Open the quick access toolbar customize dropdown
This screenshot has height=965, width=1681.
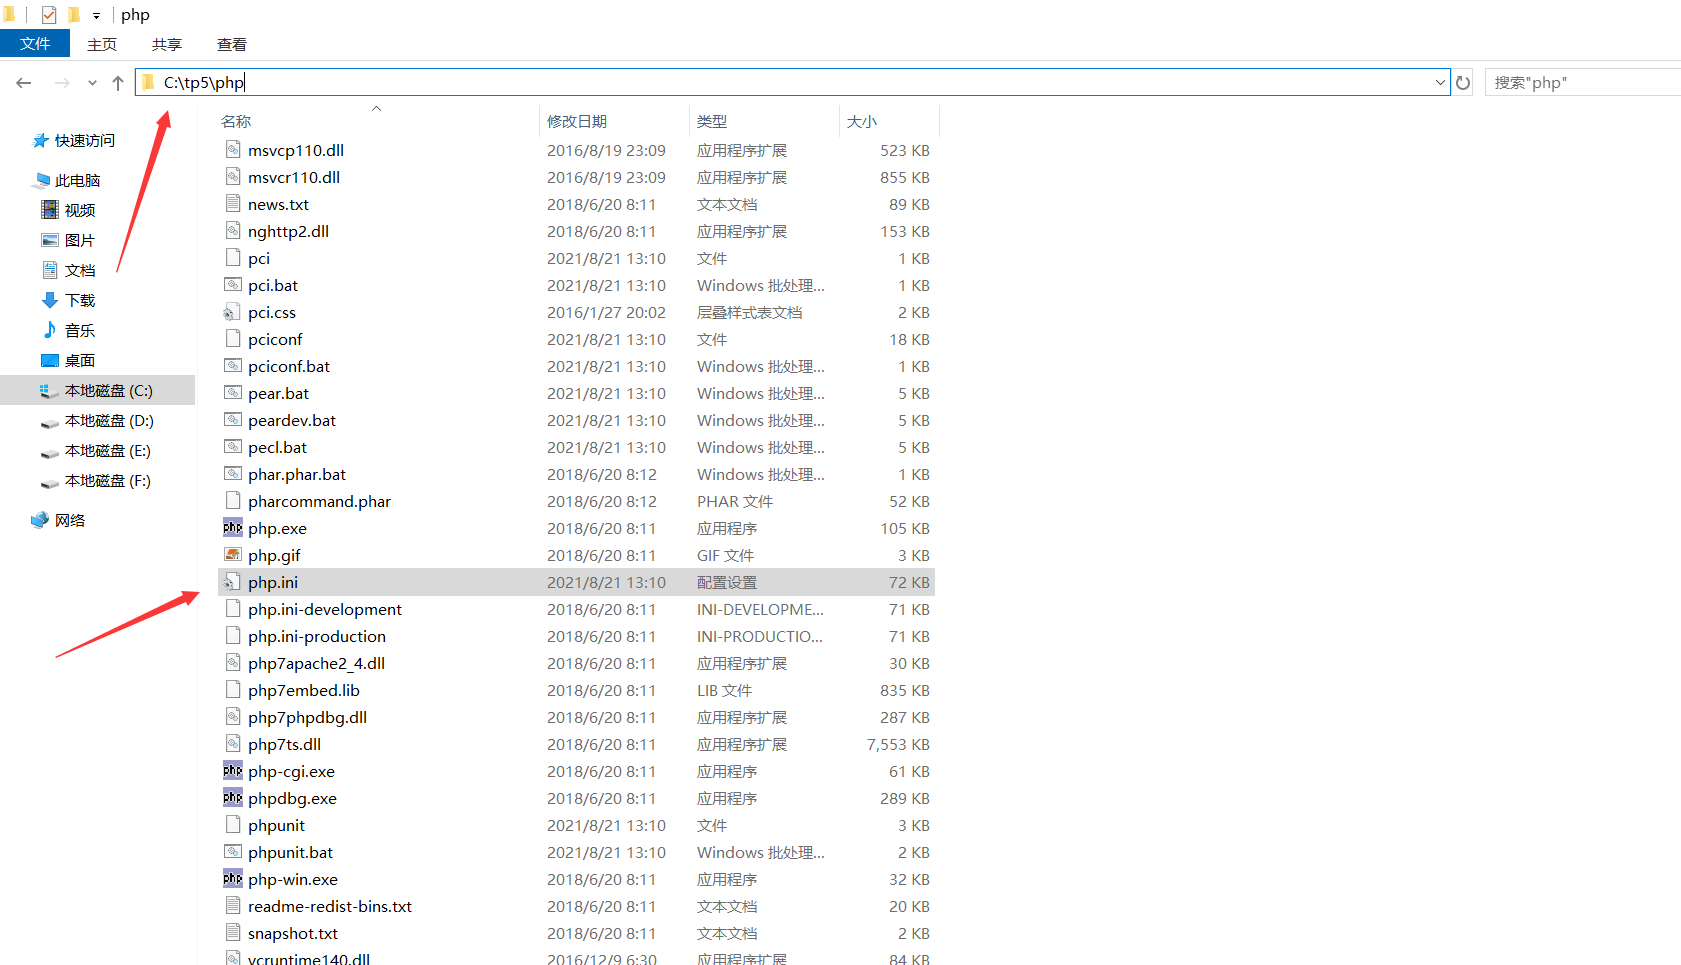[96, 15]
